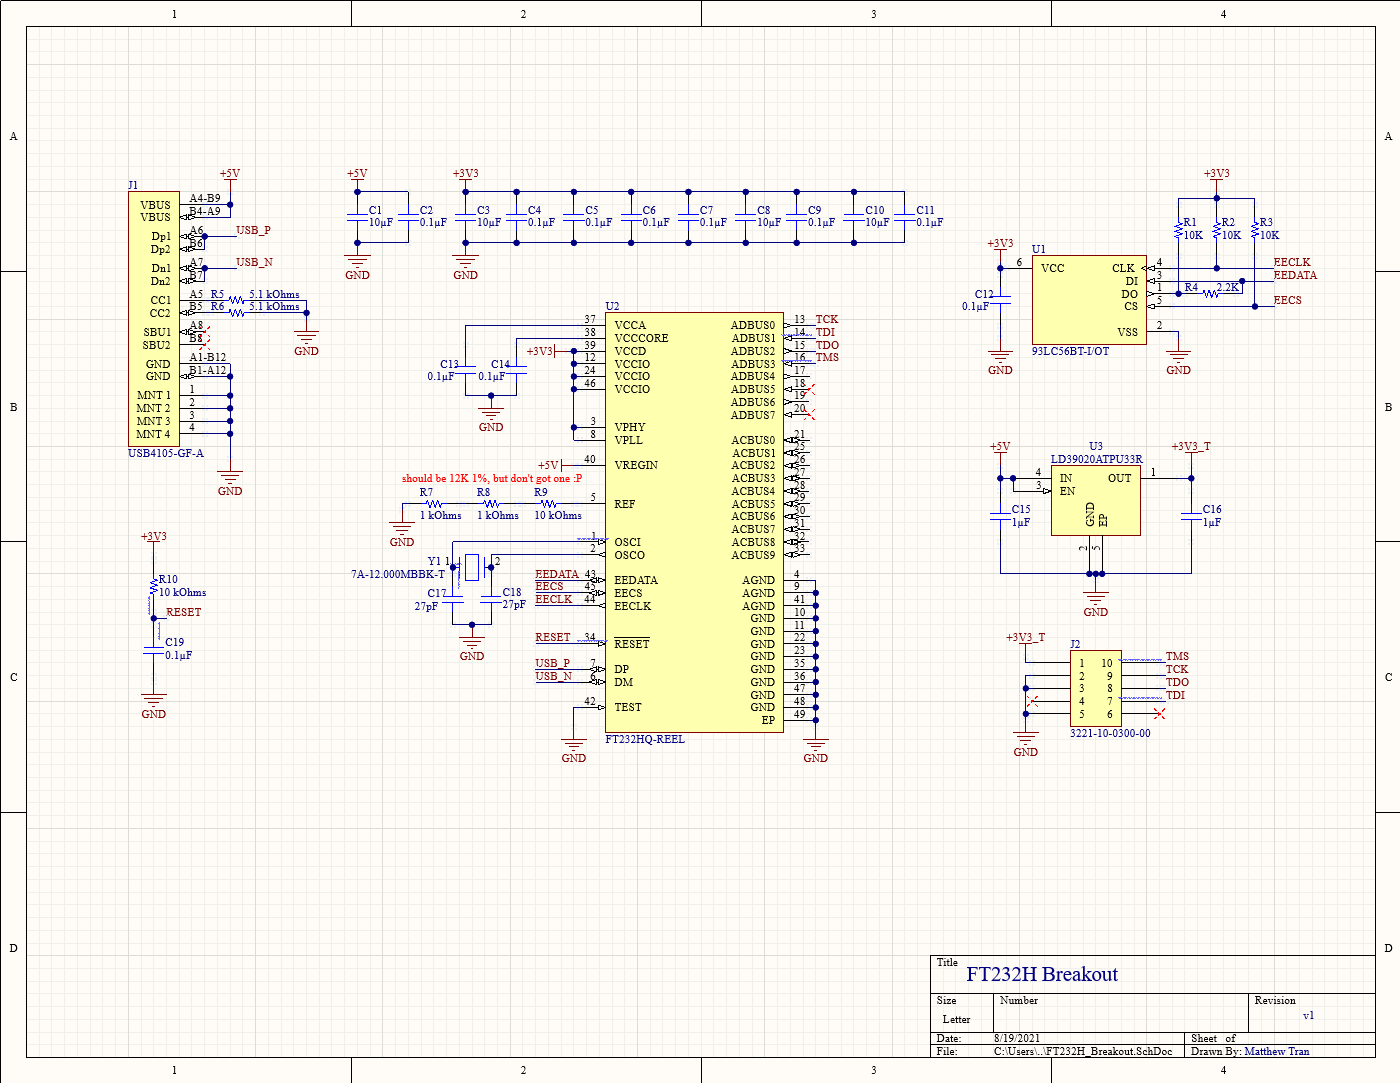Click the EECLK net label near U1
1400x1083 pixels.
coord(1291,262)
